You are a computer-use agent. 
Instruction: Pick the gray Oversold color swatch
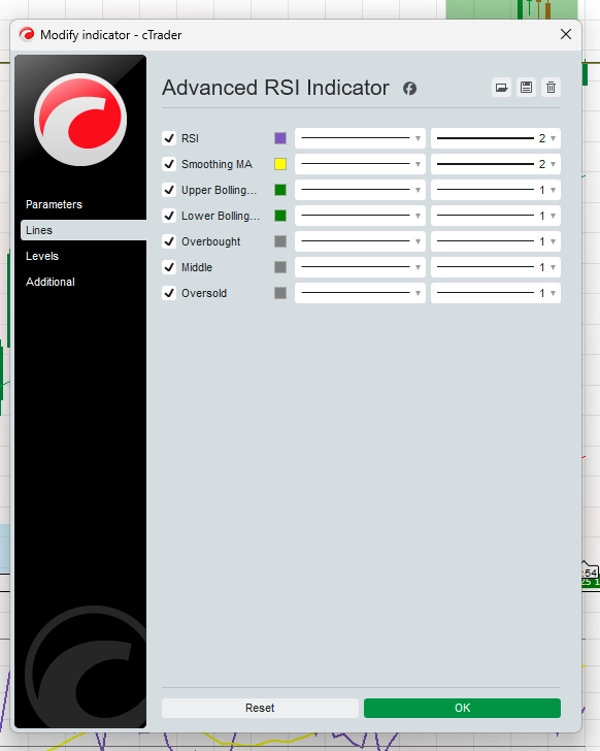(281, 293)
